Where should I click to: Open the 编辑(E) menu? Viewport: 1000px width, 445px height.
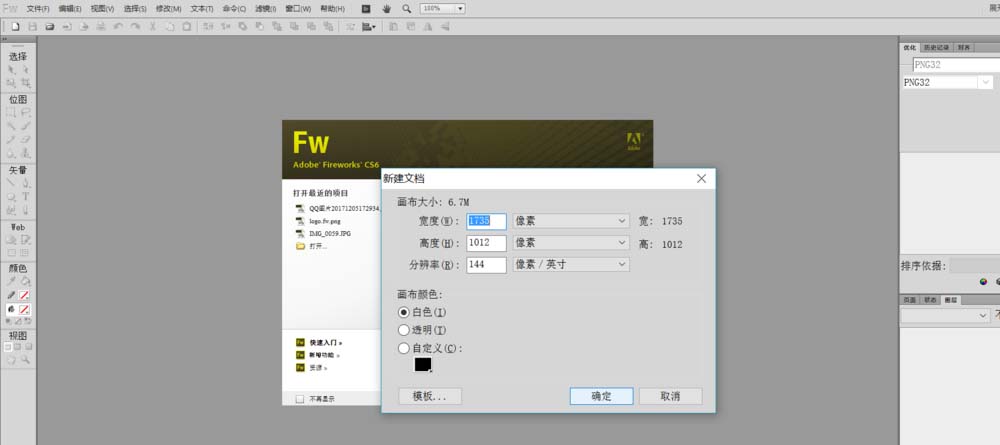point(70,9)
